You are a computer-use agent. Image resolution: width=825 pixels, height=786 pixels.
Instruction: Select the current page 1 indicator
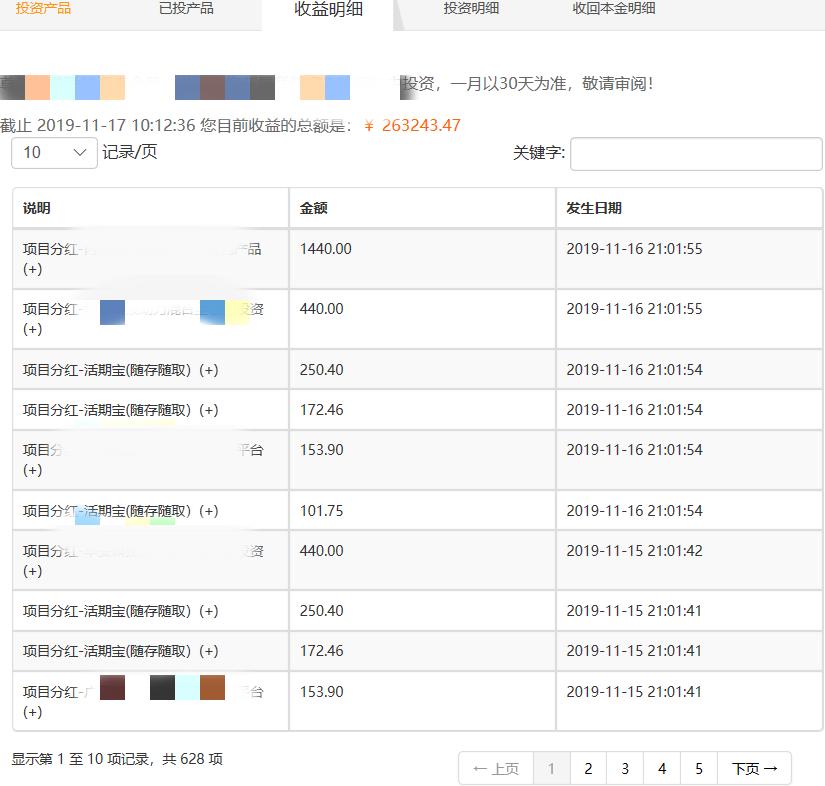click(551, 768)
